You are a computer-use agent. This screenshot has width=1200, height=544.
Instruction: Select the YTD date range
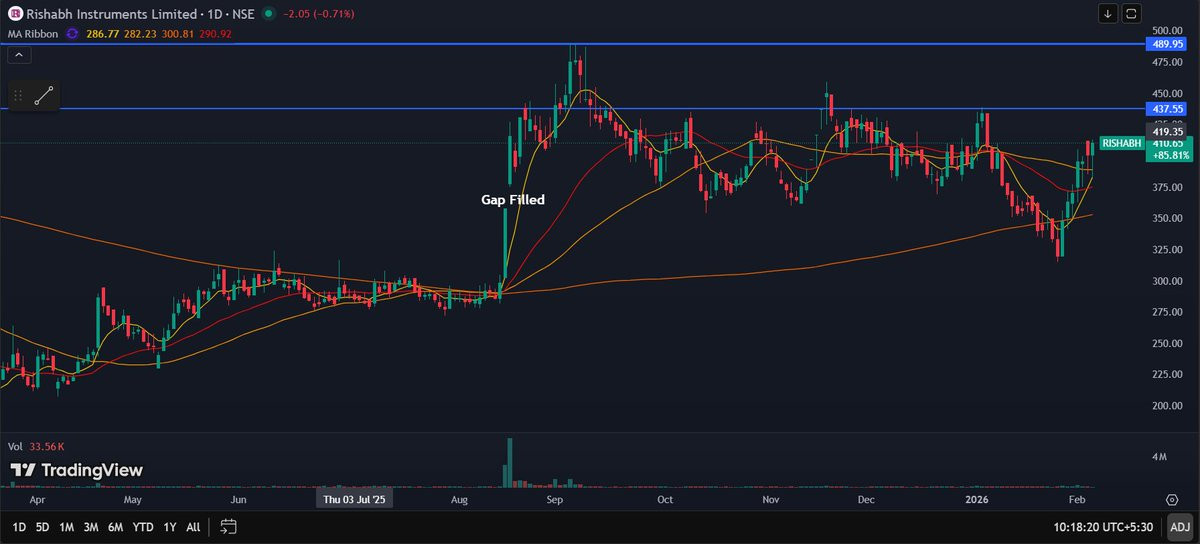point(143,526)
